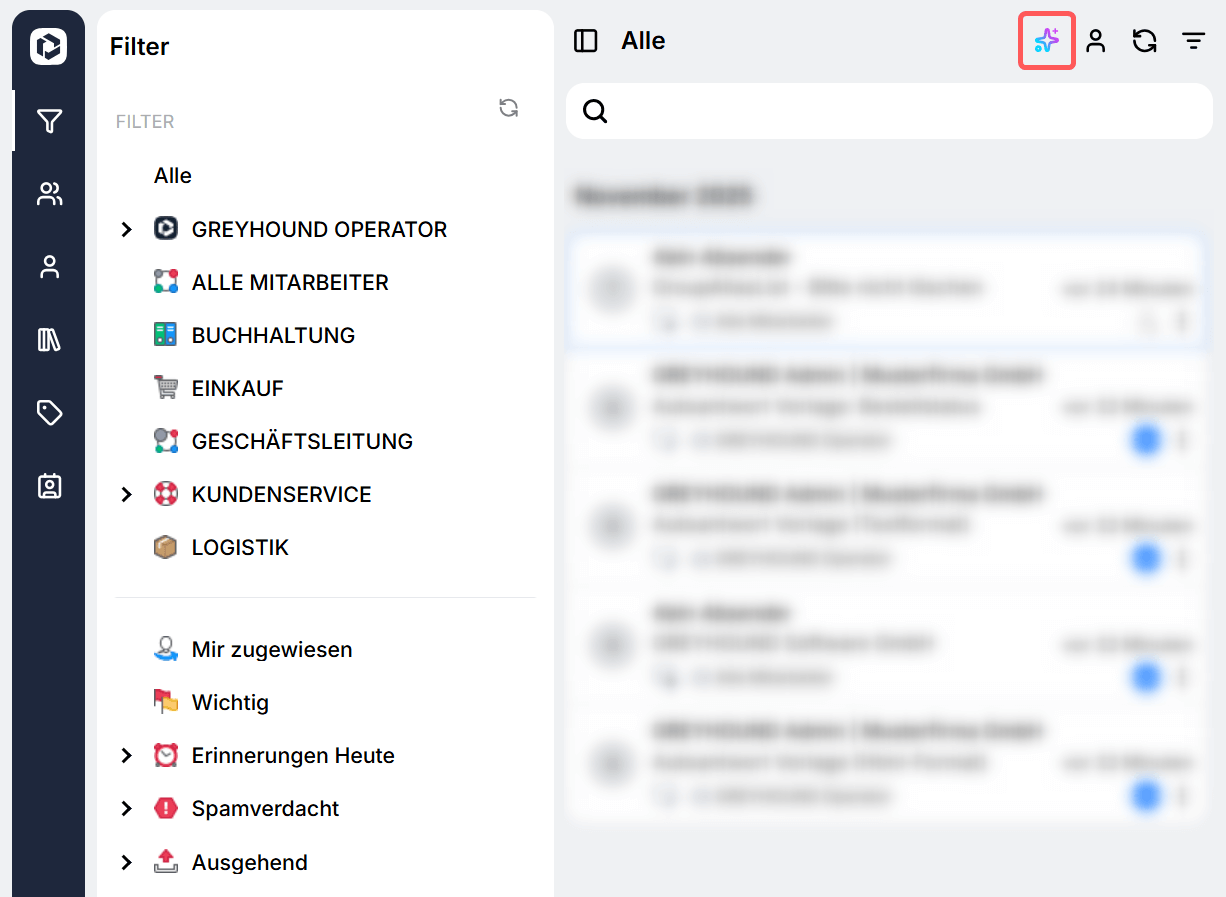Image resolution: width=1226 pixels, height=897 pixels.
Task: Open the user profile icon in header
Action: (x=1096, y=41)
